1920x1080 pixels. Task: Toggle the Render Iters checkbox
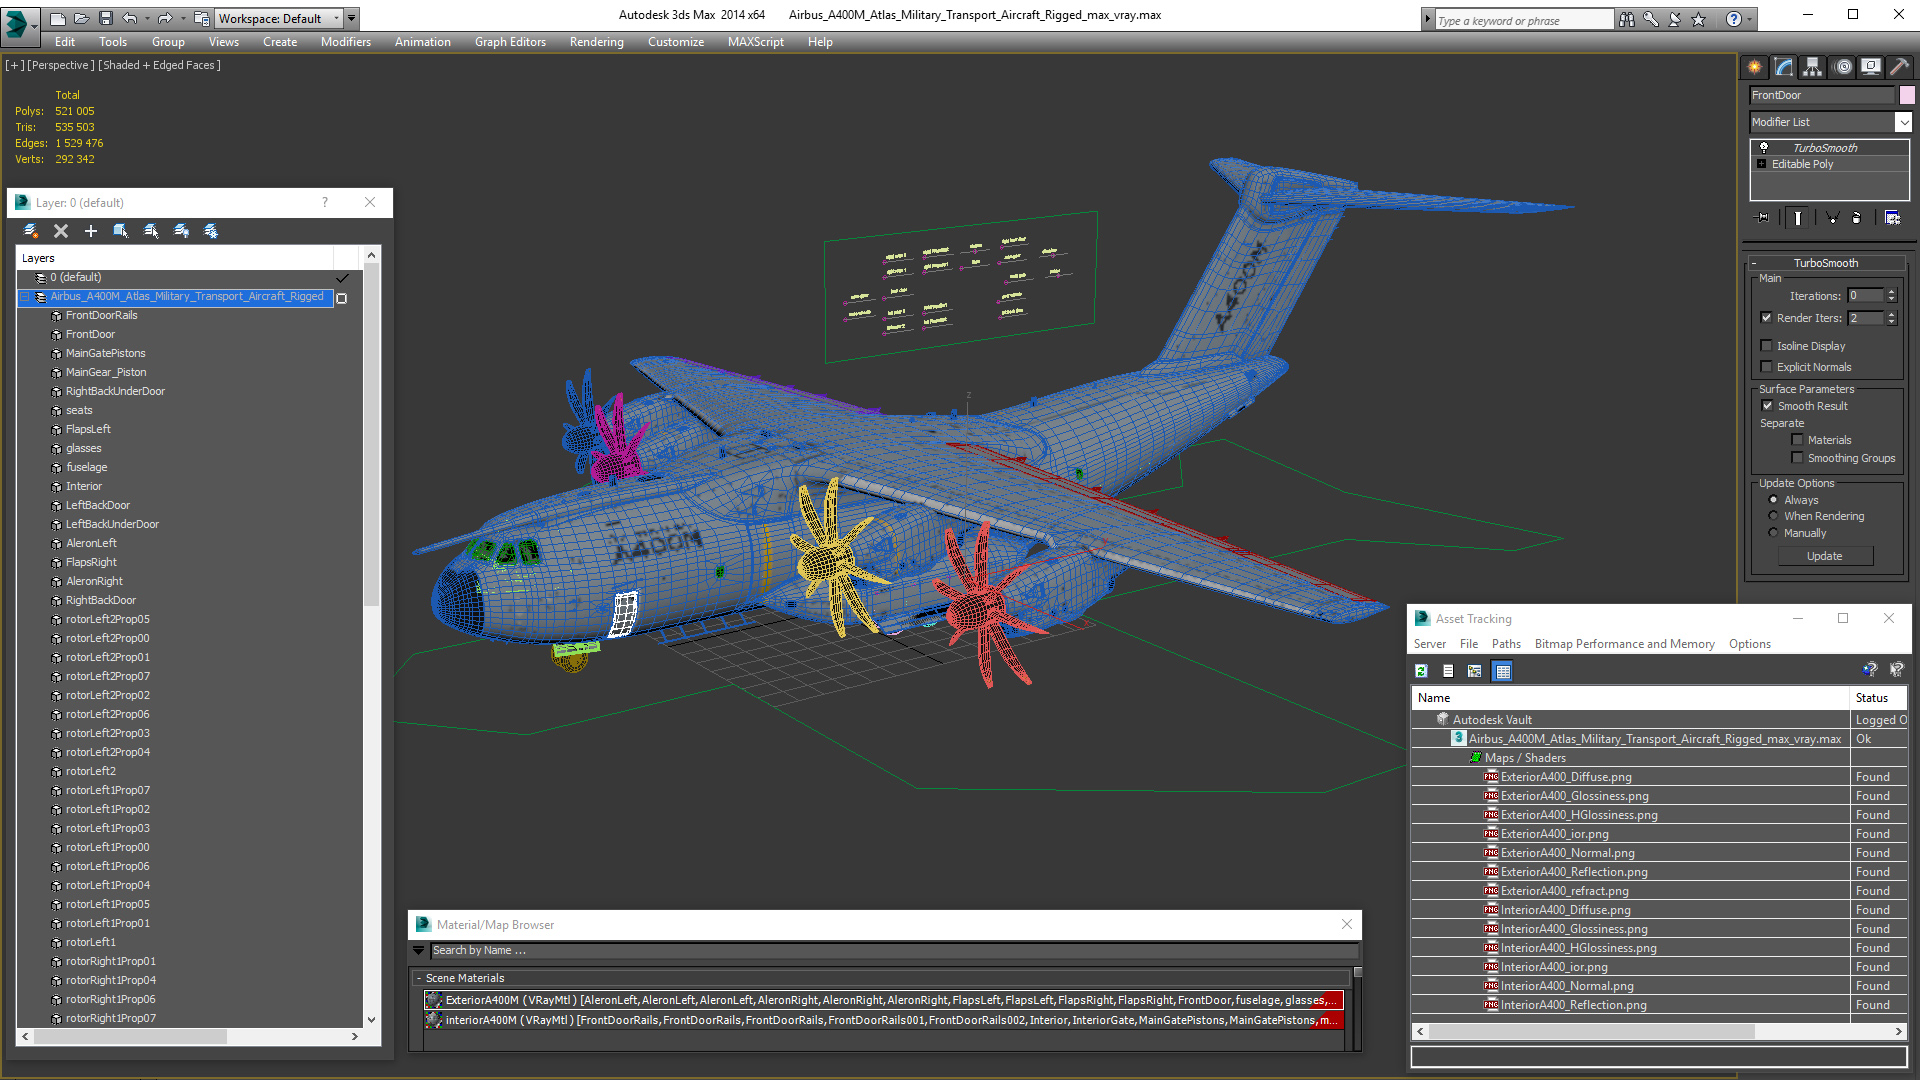[1767, 318]
